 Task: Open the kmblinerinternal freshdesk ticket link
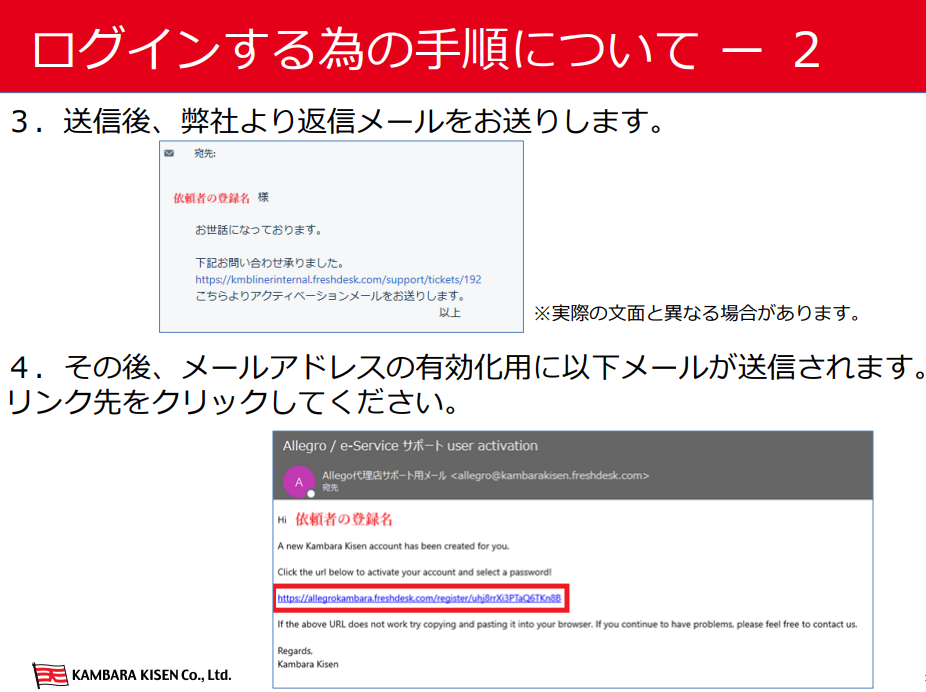(x=338, y=279)
